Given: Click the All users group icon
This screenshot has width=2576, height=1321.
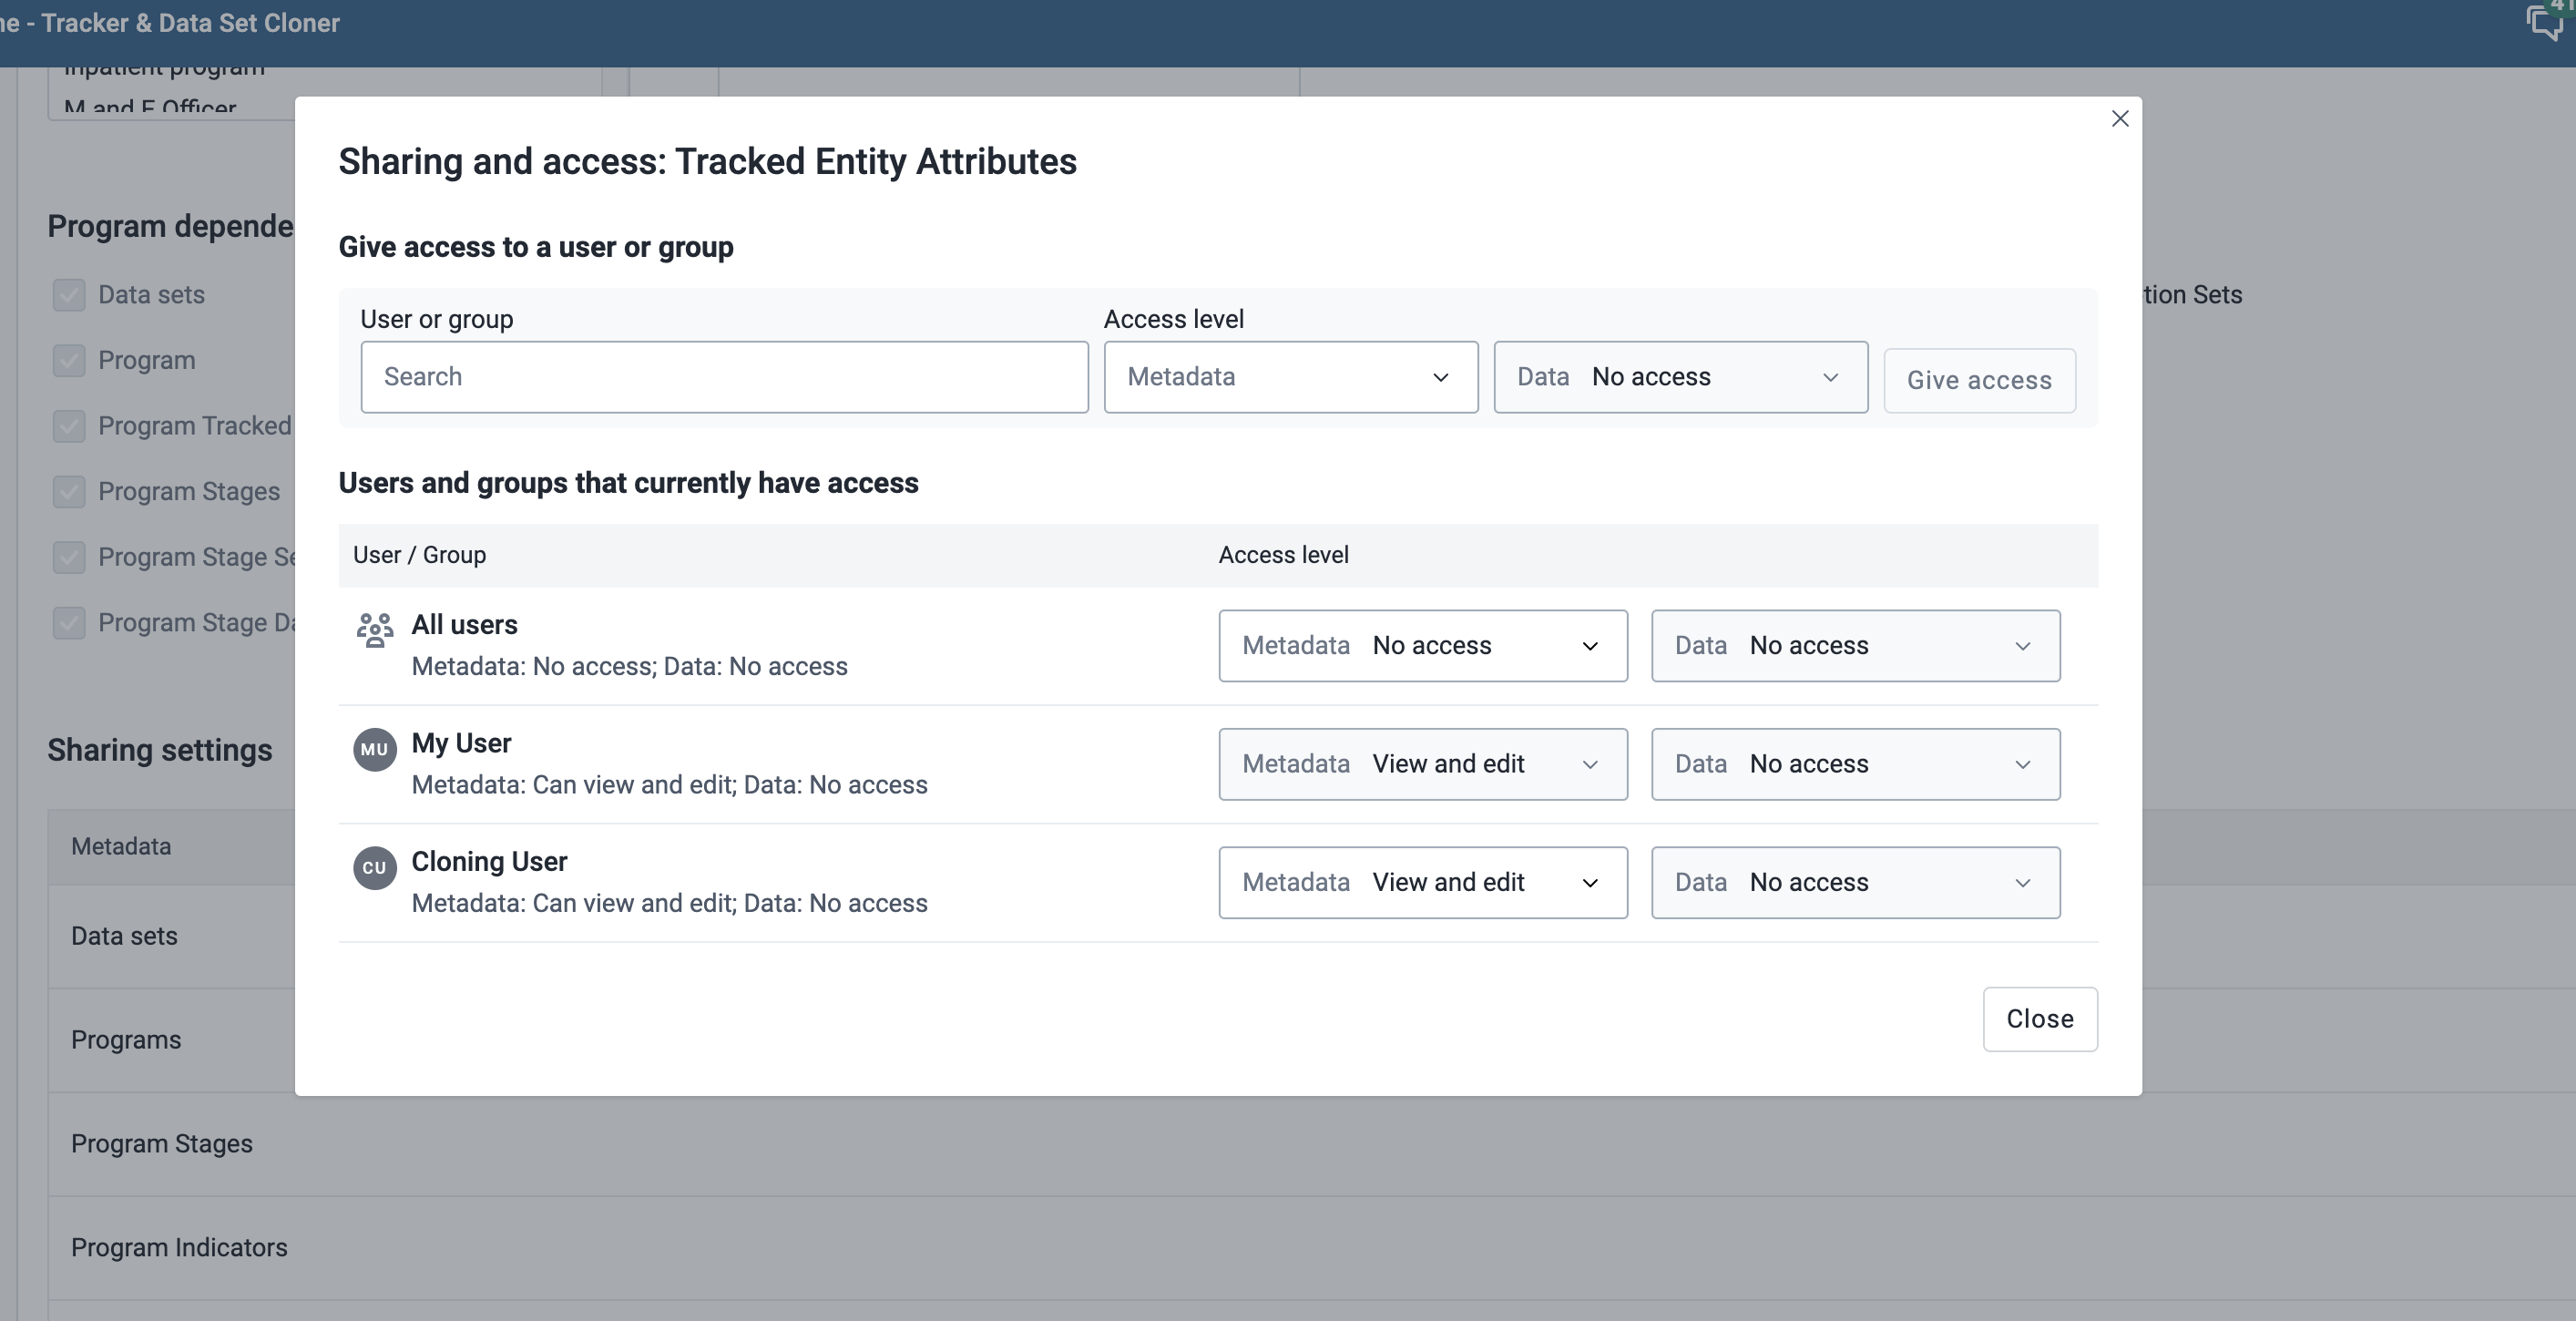Looking at the screenshot, I should coord(375,630).
